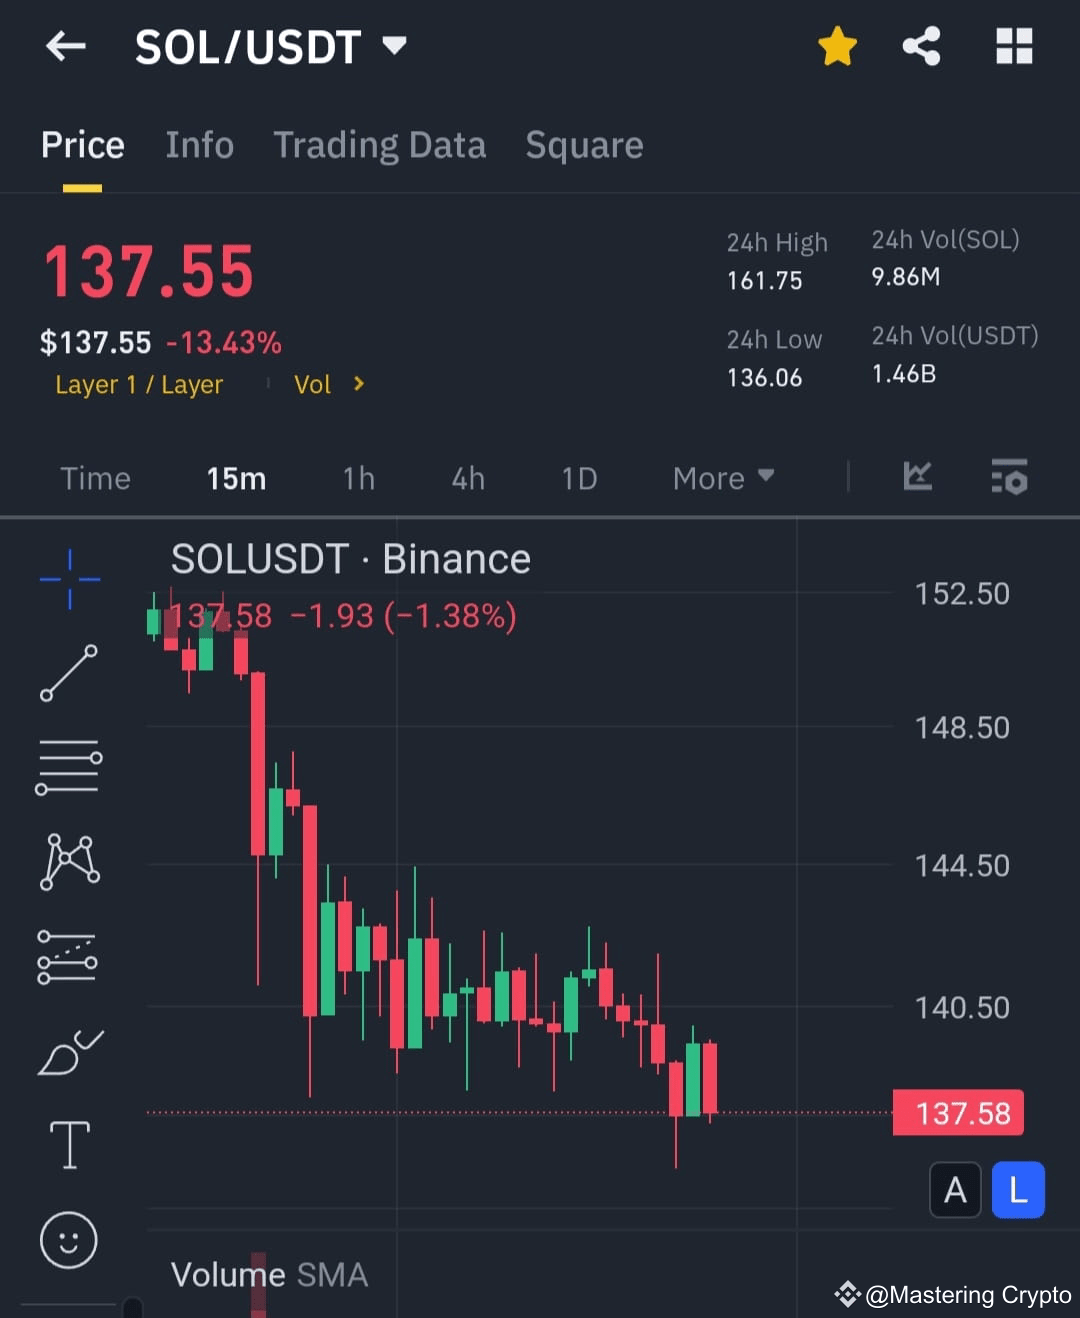Image resolution: width=1080 pixels, height=1318 pixels.
Task: Open the emoji sticker tool
Action: click(69, 1240)
